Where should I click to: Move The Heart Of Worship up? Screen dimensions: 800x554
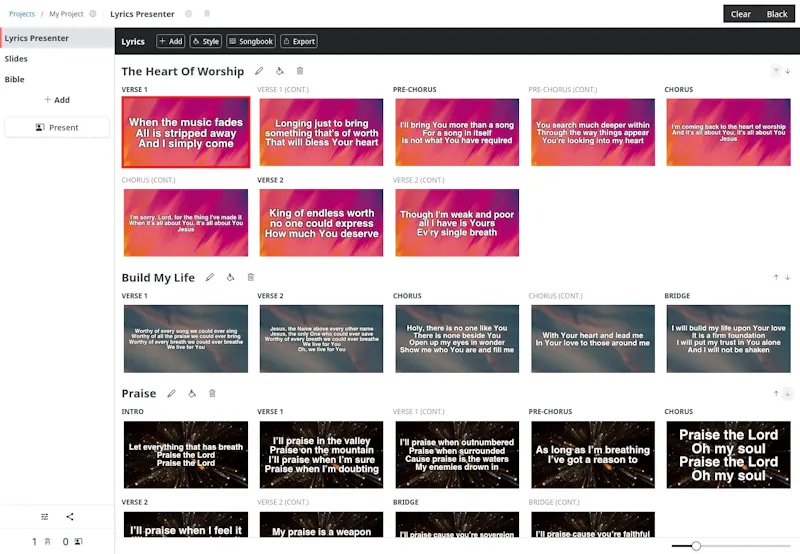click(776, 71)
